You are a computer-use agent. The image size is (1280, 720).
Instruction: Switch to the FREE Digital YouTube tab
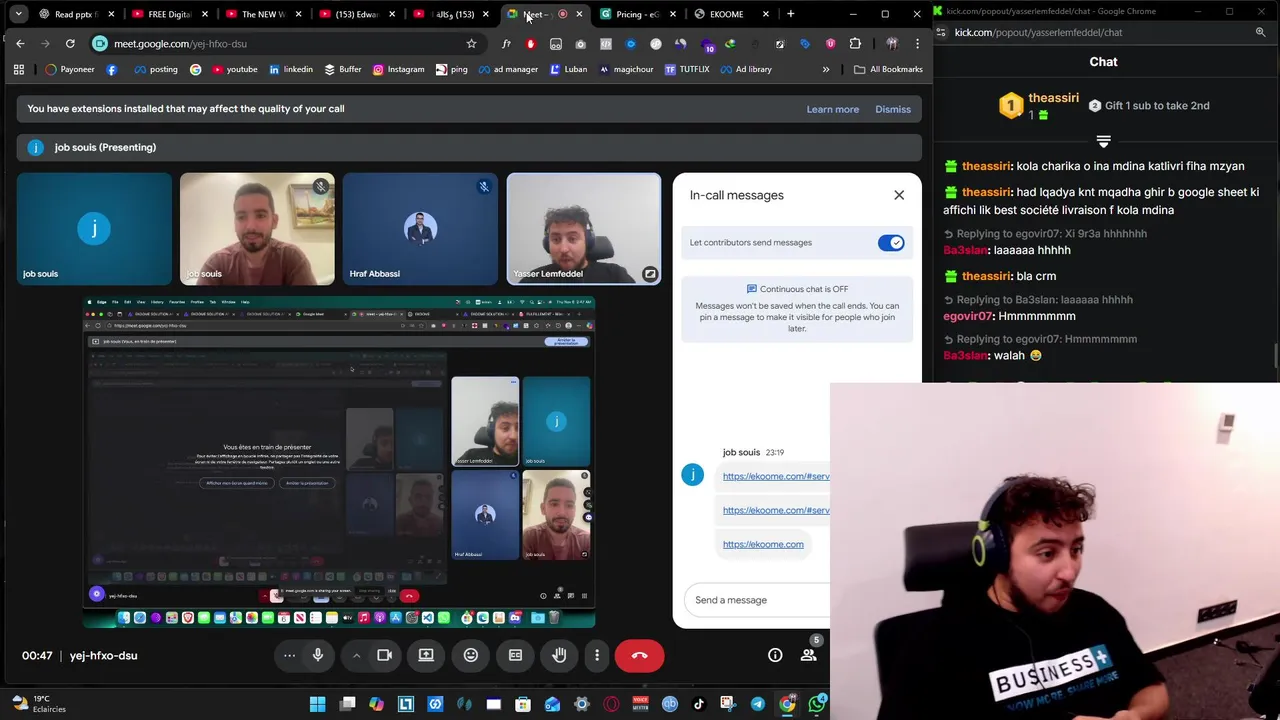pyautogui.click(x=168, y=14)
